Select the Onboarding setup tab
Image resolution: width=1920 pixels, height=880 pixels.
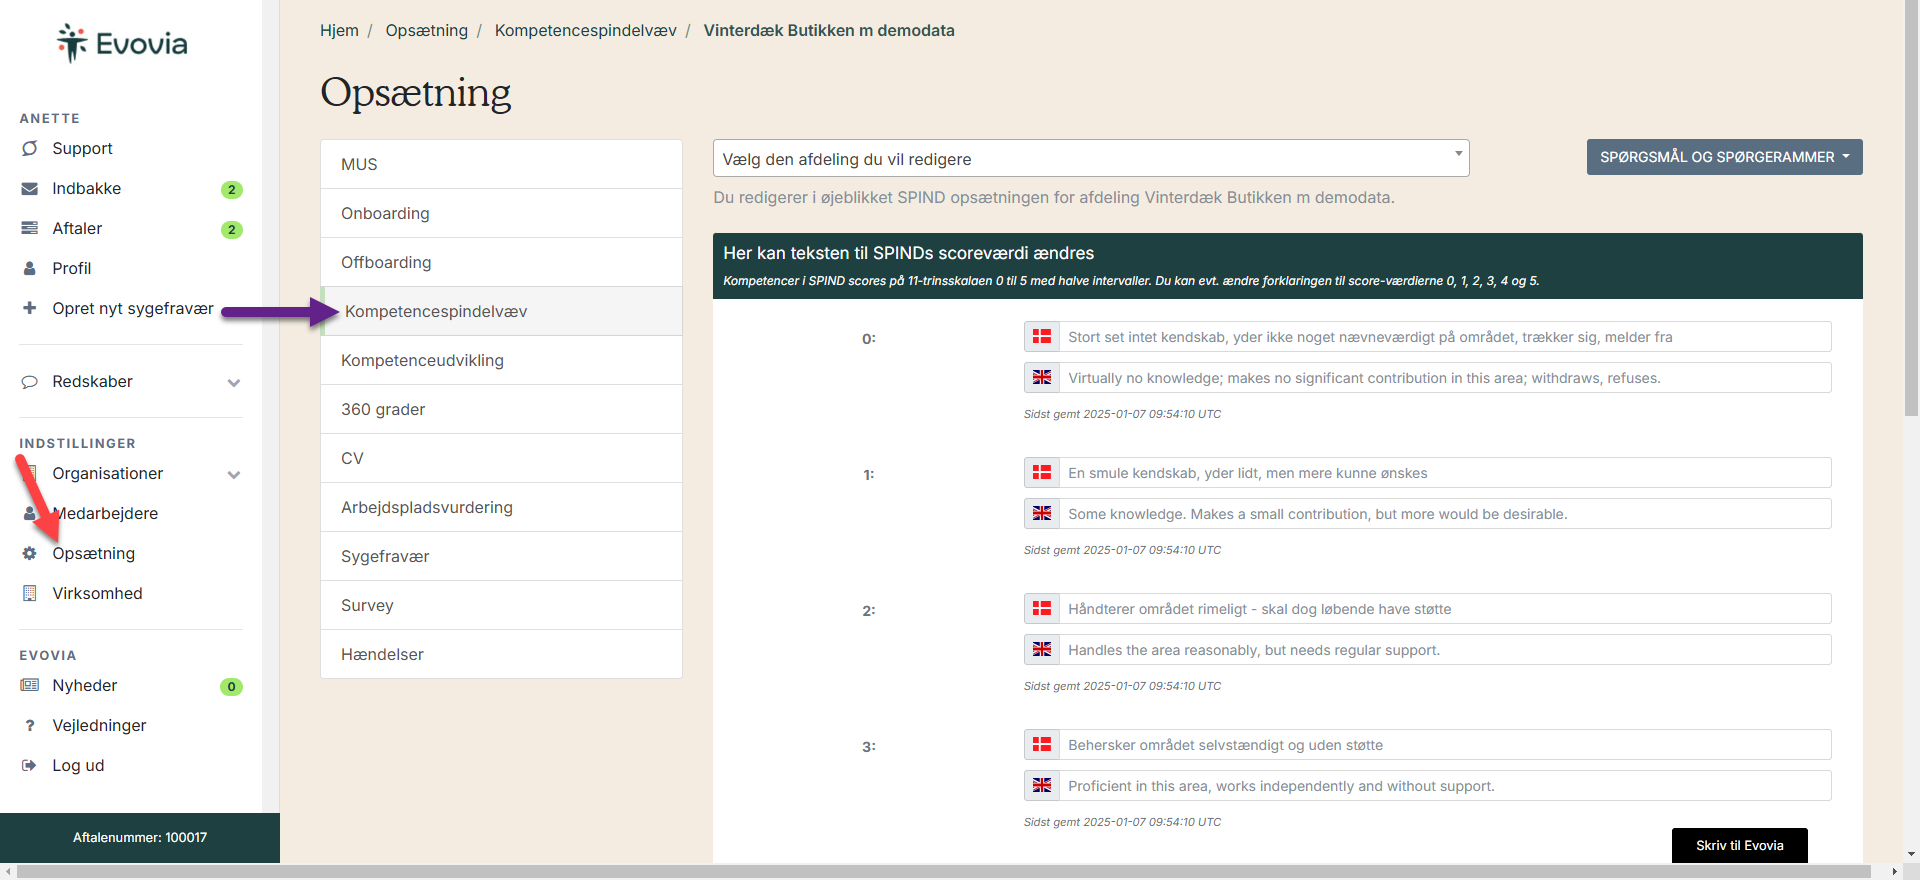[501, 213]
